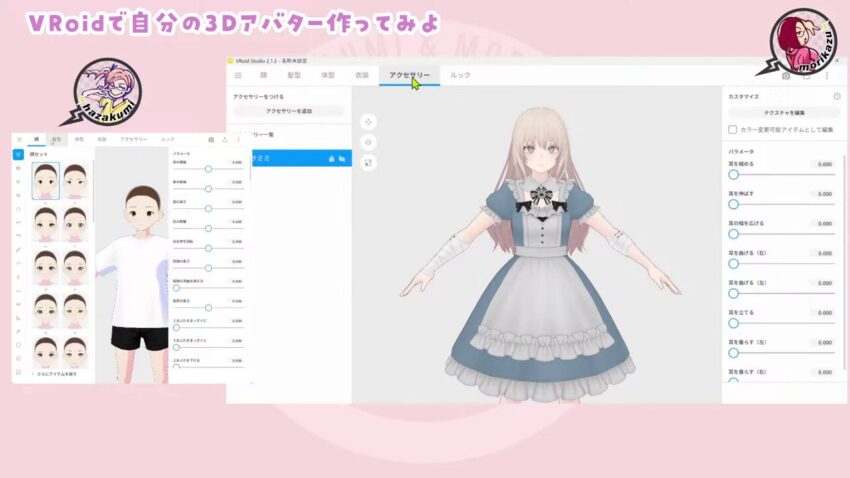Expand the さらにアイテムを探す link
The image size is (850, 478).
click(x=54, y=374)
